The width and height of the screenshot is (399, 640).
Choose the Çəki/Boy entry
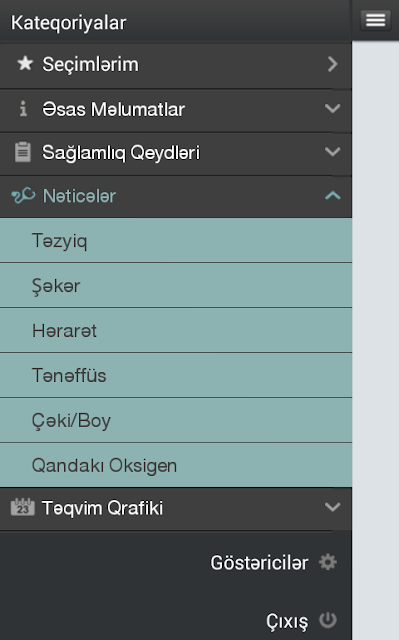coord(176,420)
